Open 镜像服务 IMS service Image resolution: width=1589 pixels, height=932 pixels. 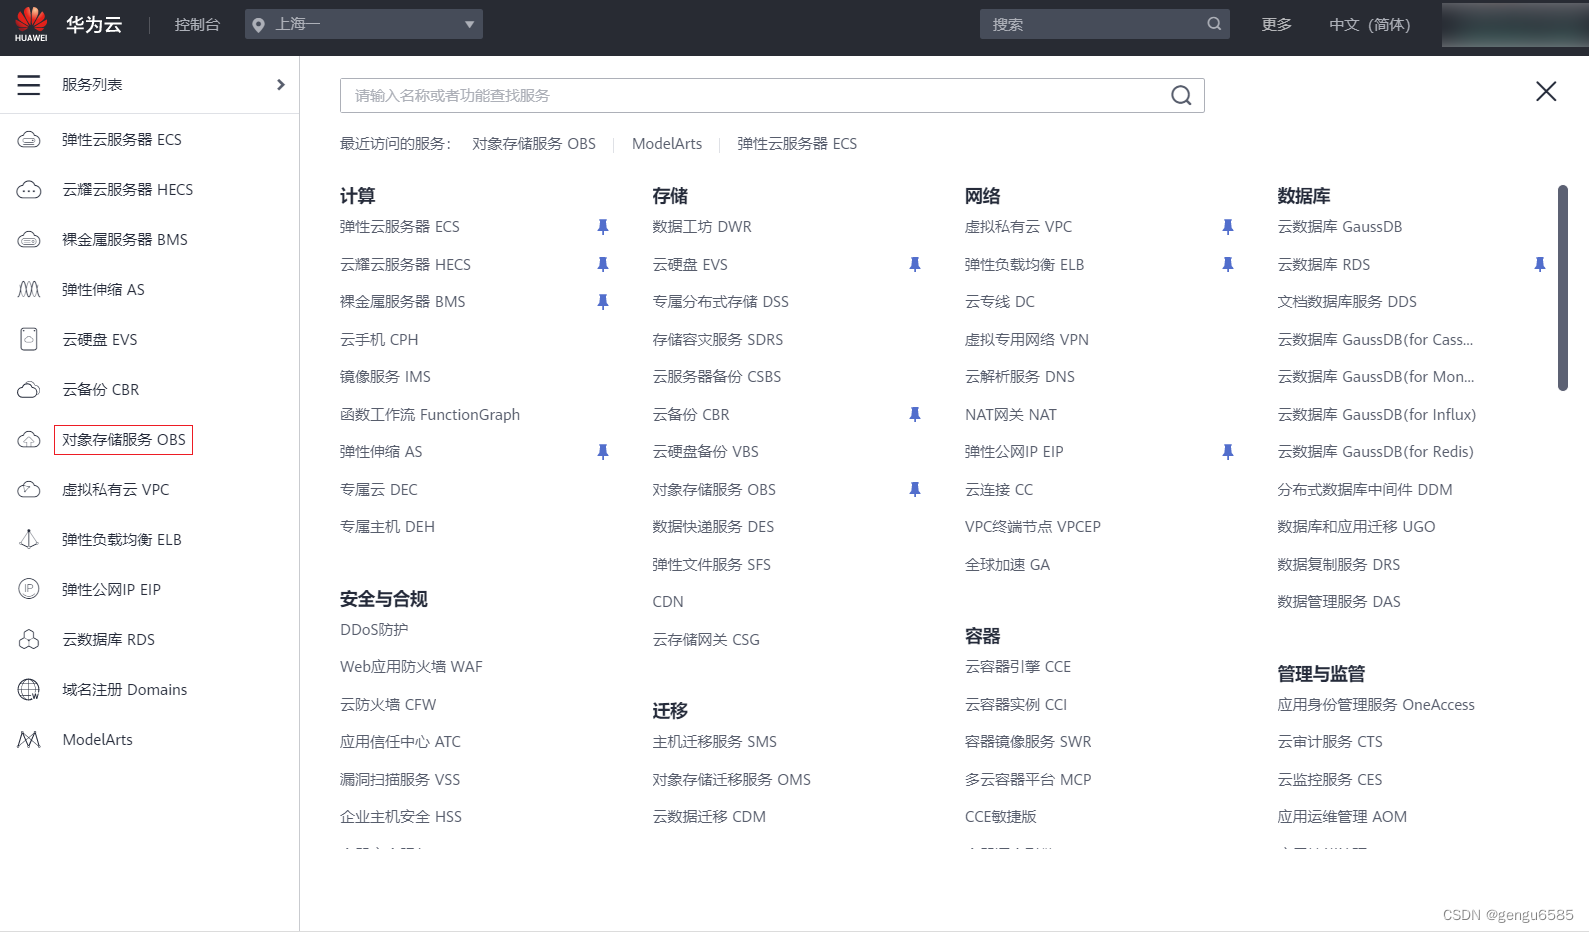386,377
